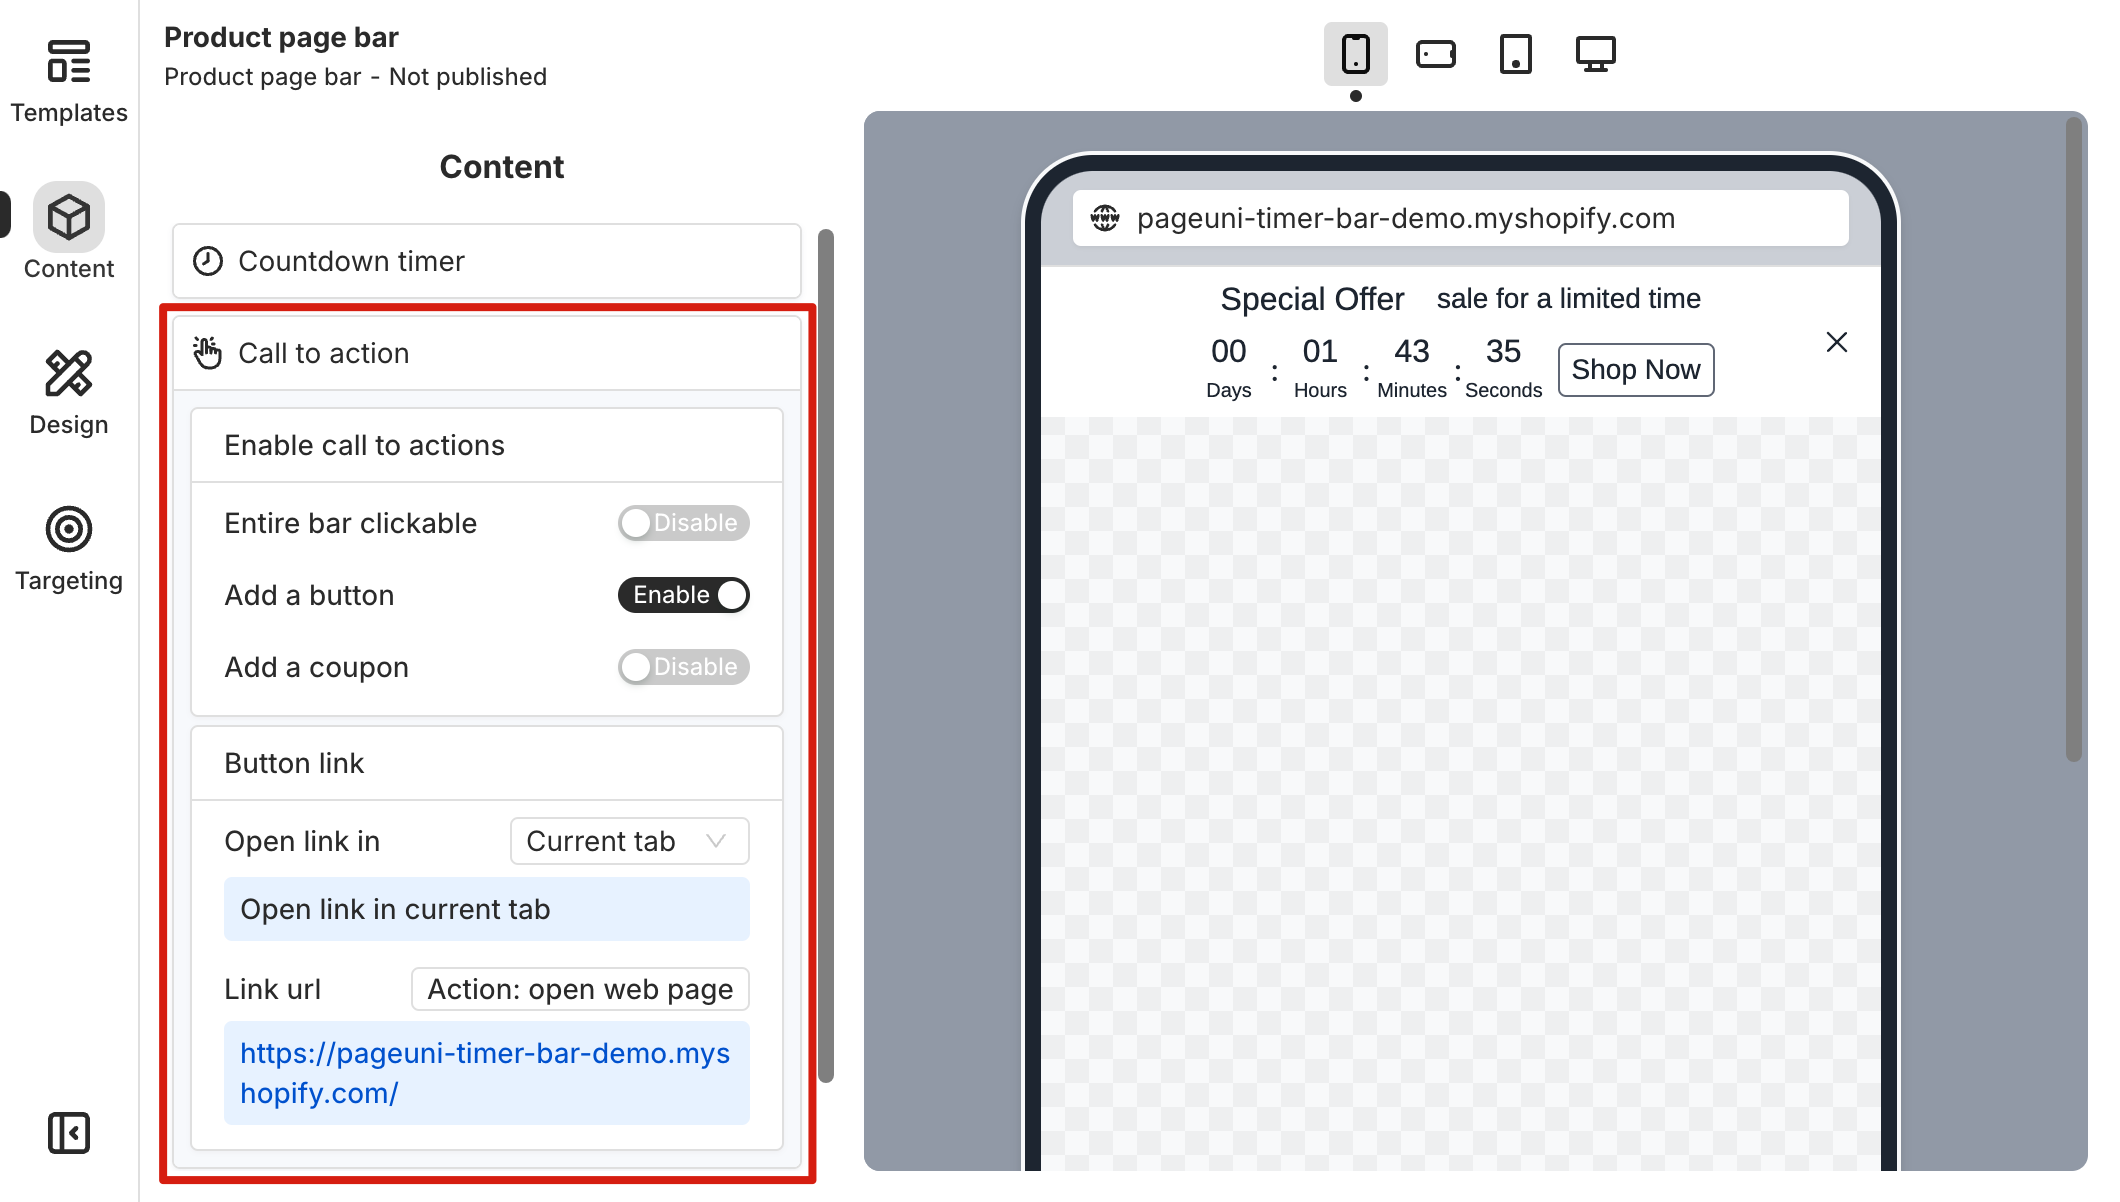This screenshot has height=1202, width=2120.
Task: Click the Special Offer heading in preview
Action: (x=1312, y=299)
